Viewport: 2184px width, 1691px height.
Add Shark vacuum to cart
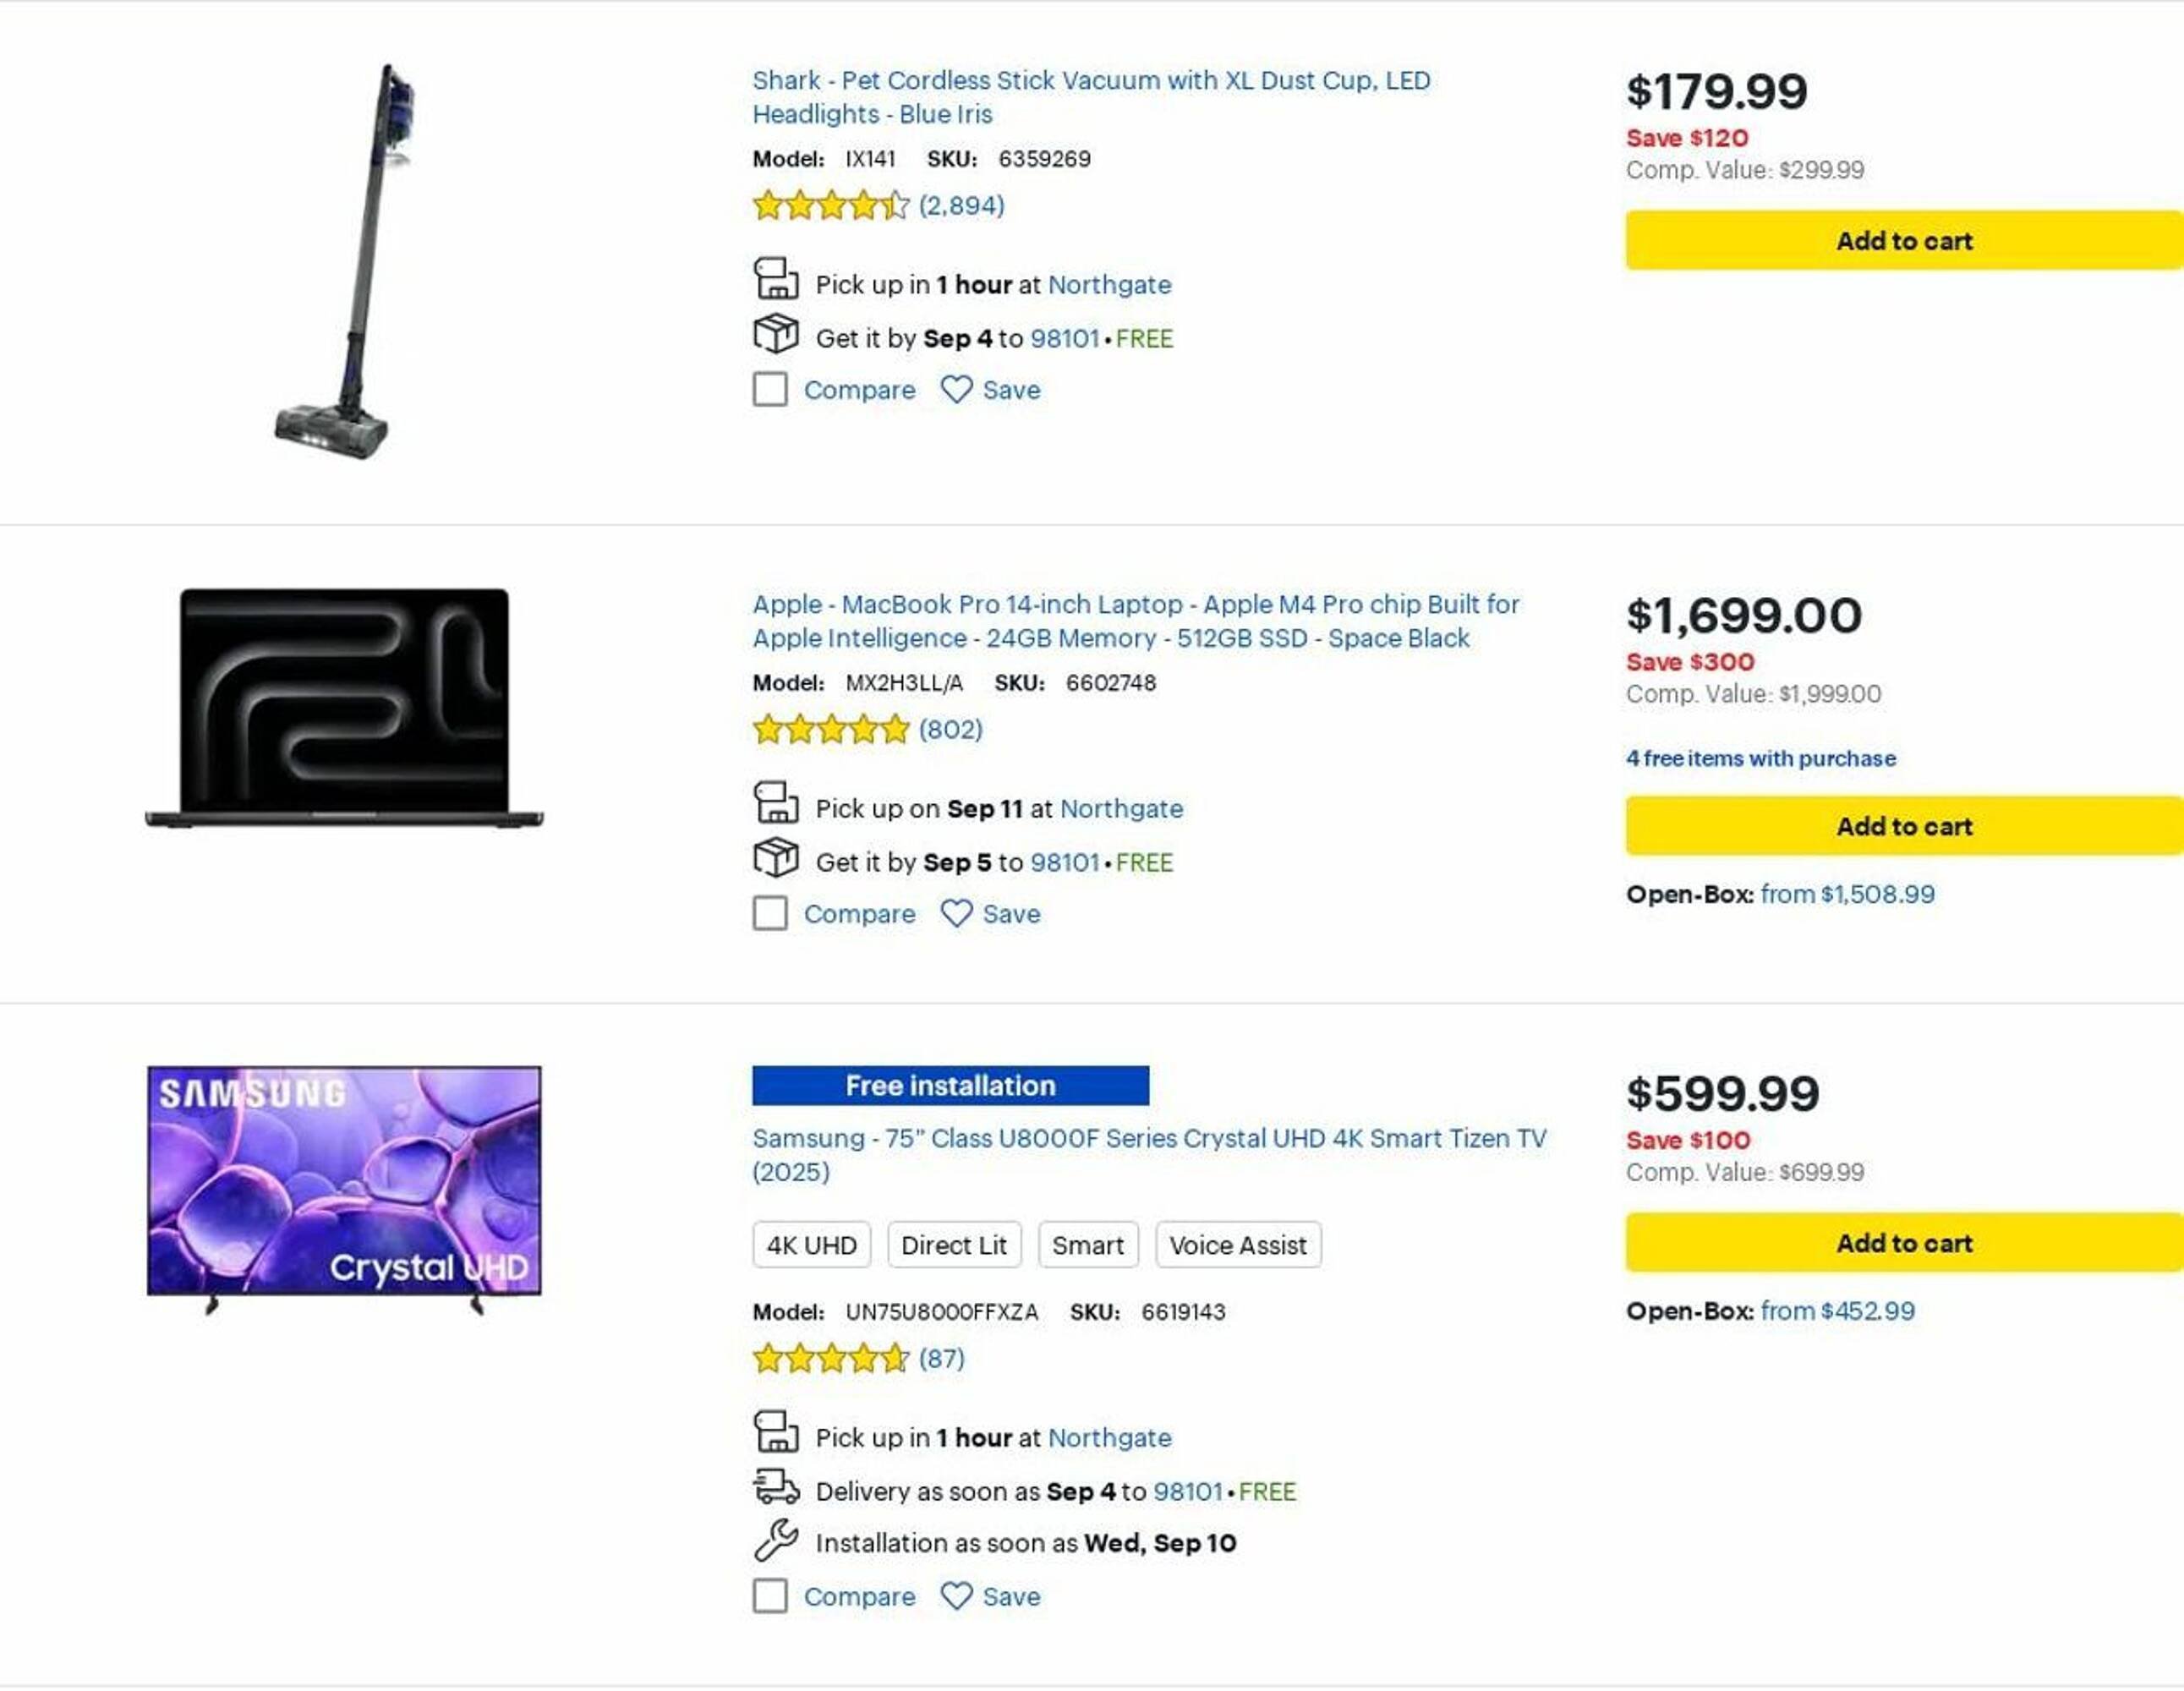click(x=1903, y=241)
